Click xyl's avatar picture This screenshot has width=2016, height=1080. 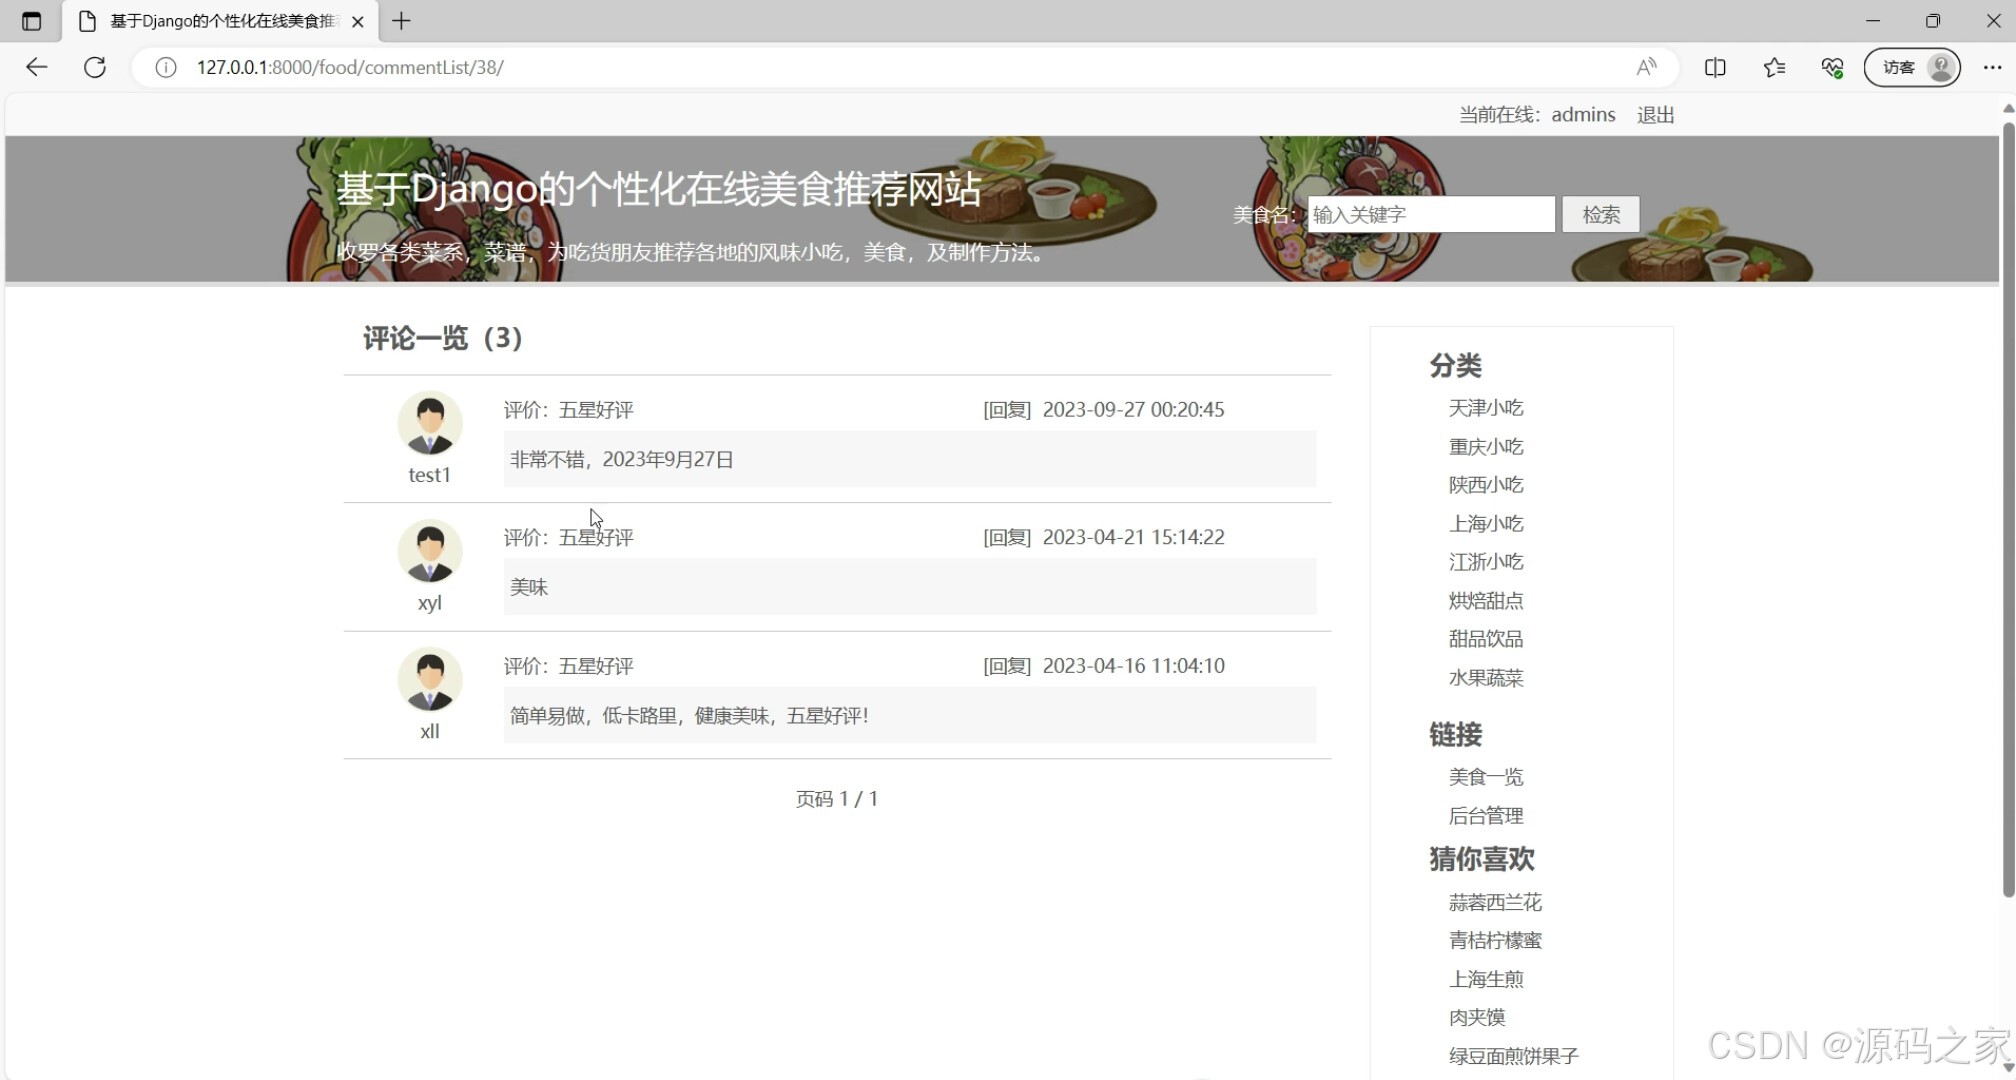(x=429, y=551)
